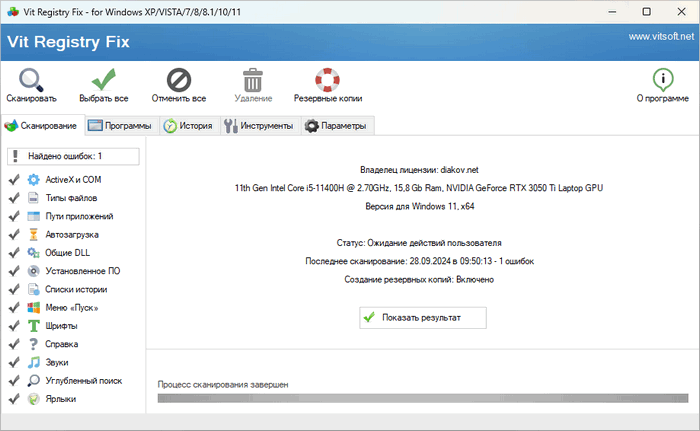Click the Шрифты green T icon

(33, 326)
